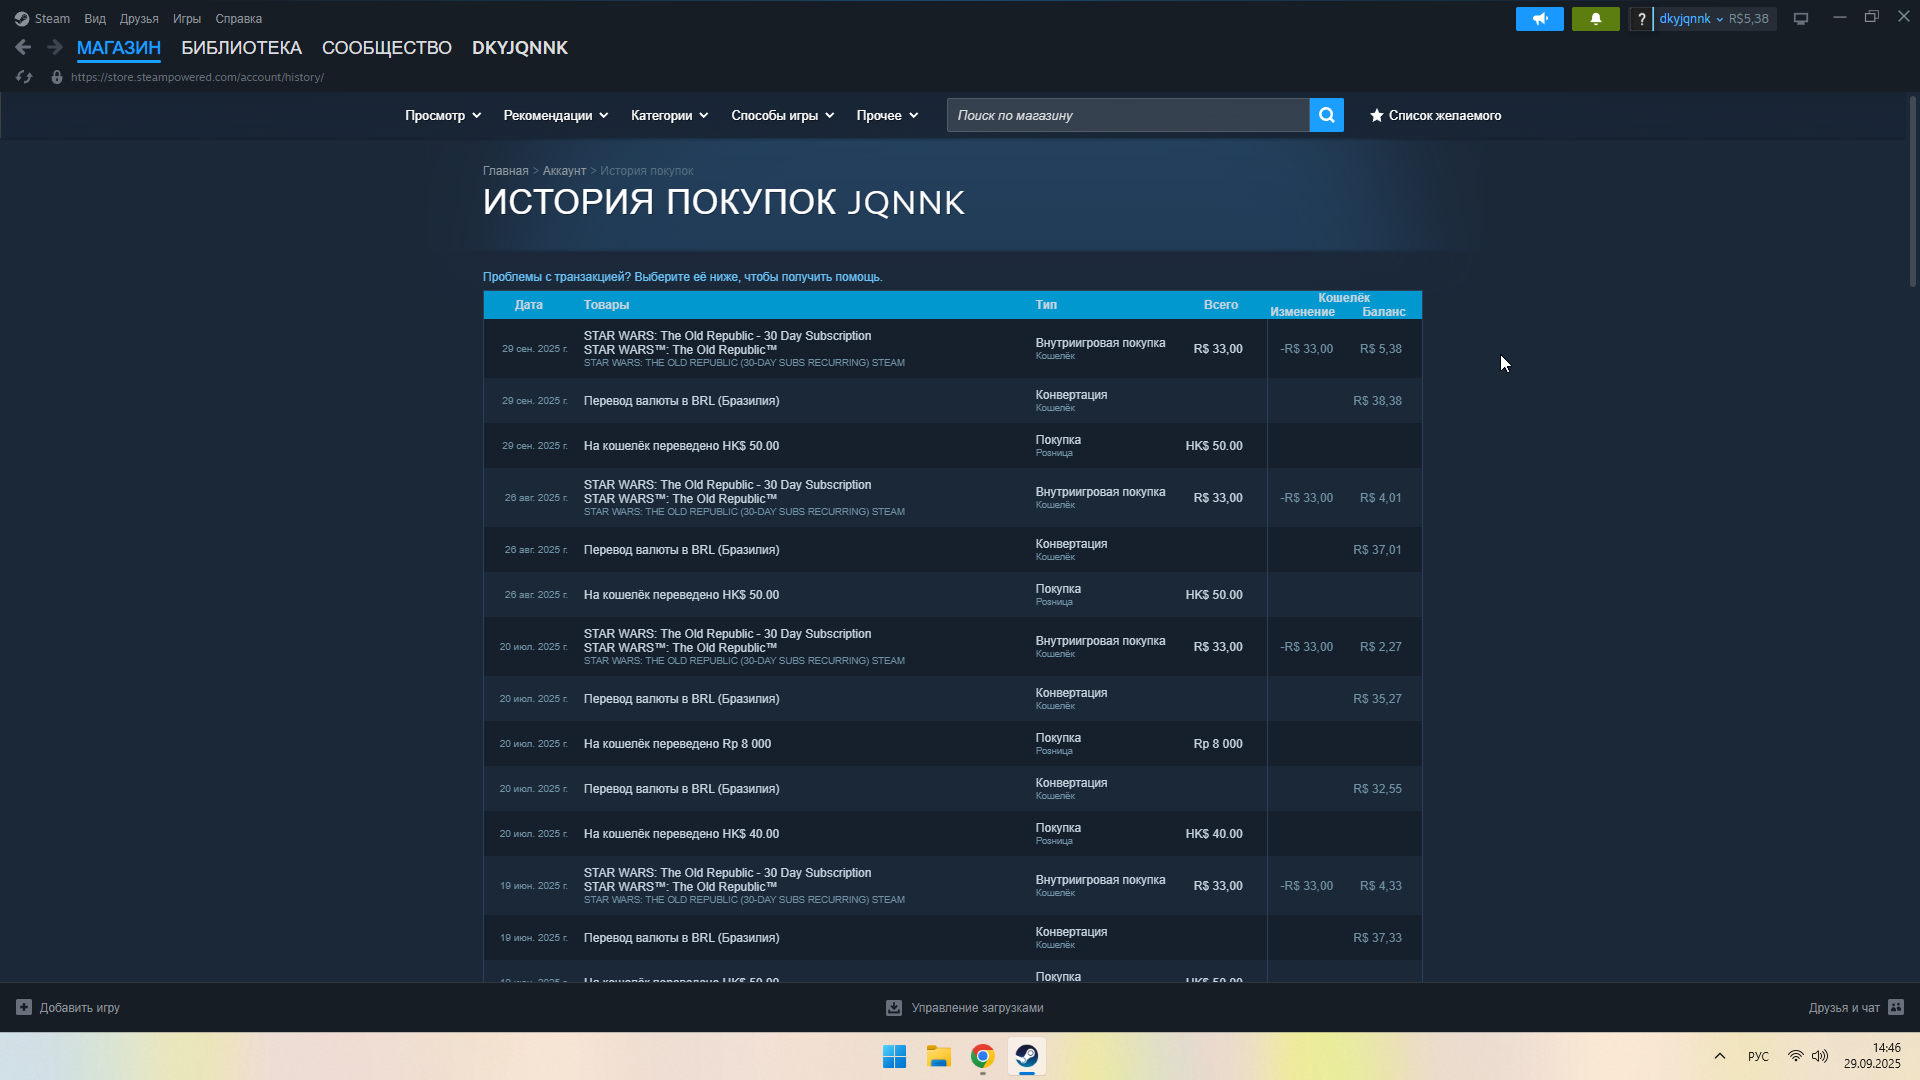This screenshot has width=1920, height=1080.
Task: Open Google Chrome from the taskbar
Action: coord(982,1057)
